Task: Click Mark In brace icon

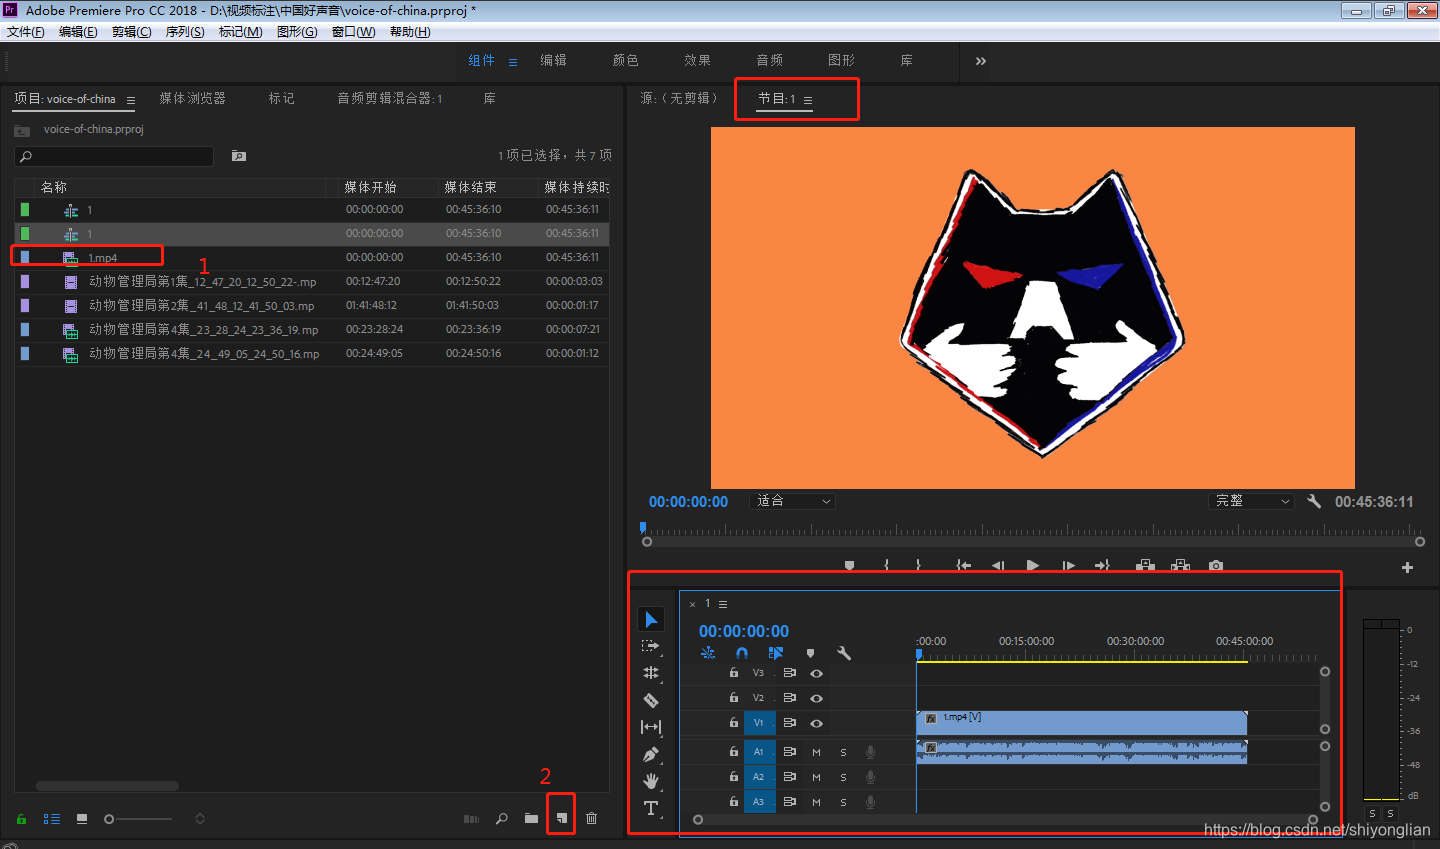Action: tap(886, 565)
